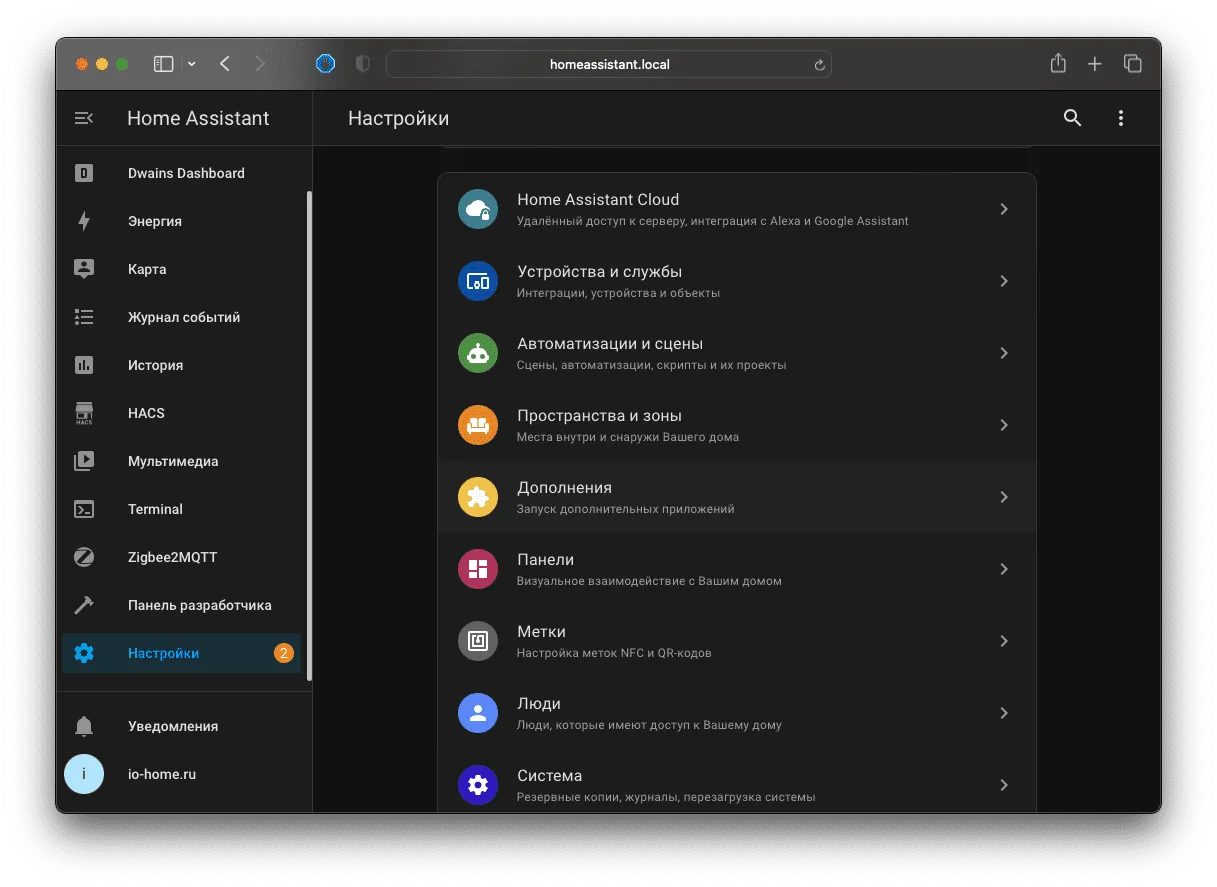This screenshot has width=1217, height=887.
Task: Reload page with the refresh icon
Action: pyautogui.click(x=819, y=64)
